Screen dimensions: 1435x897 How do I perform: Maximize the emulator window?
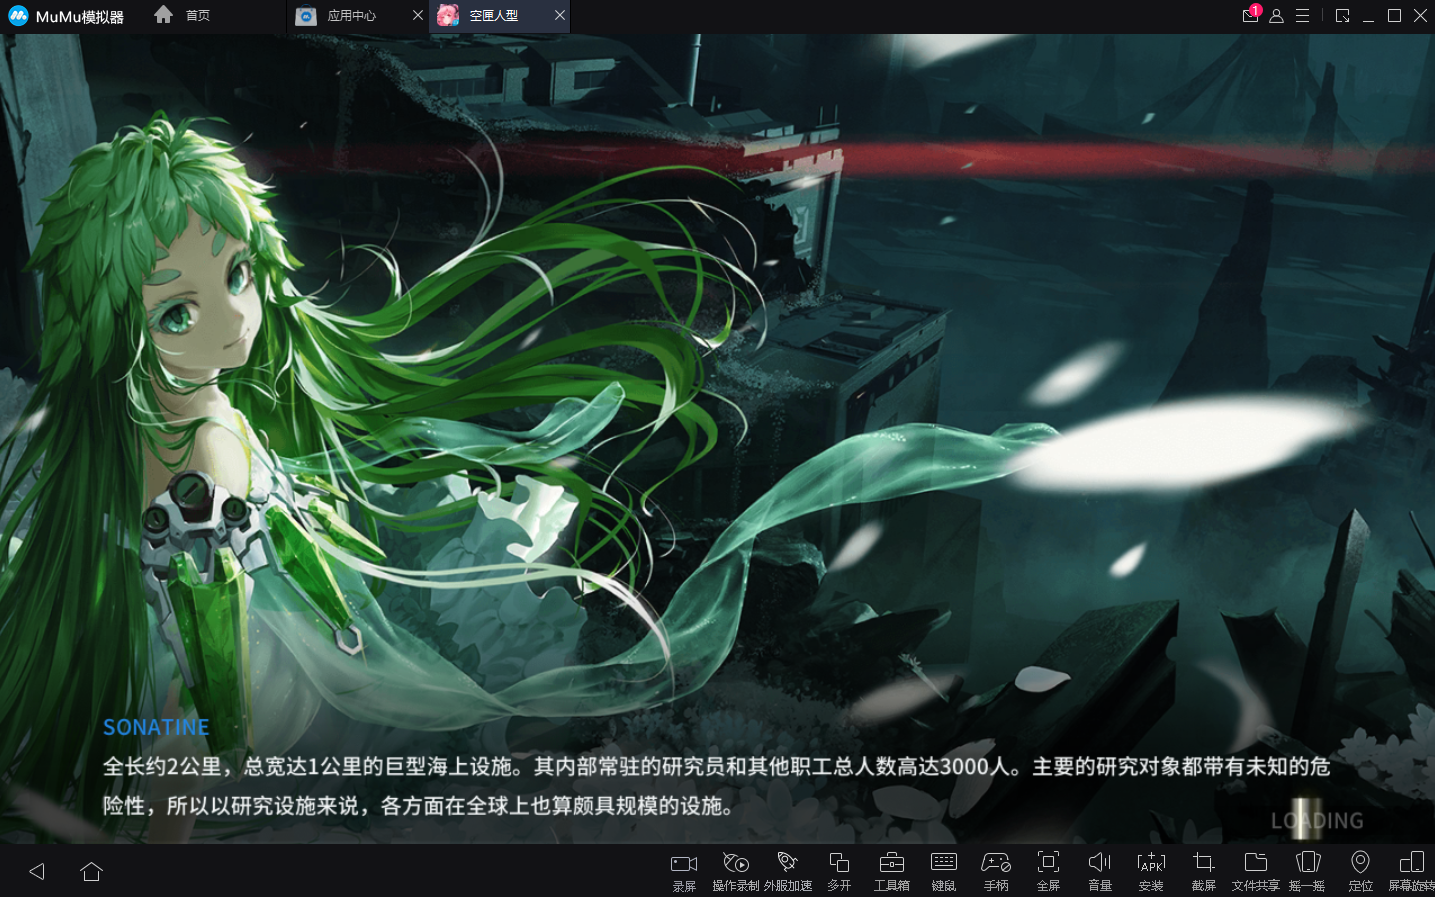tap(1394, 16)
